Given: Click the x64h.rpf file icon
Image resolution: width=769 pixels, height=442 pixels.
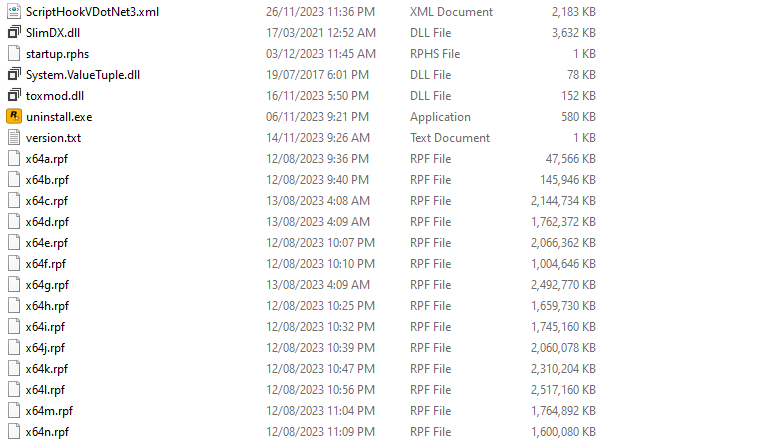Looking at the screenshot, I should pos(14,306).
